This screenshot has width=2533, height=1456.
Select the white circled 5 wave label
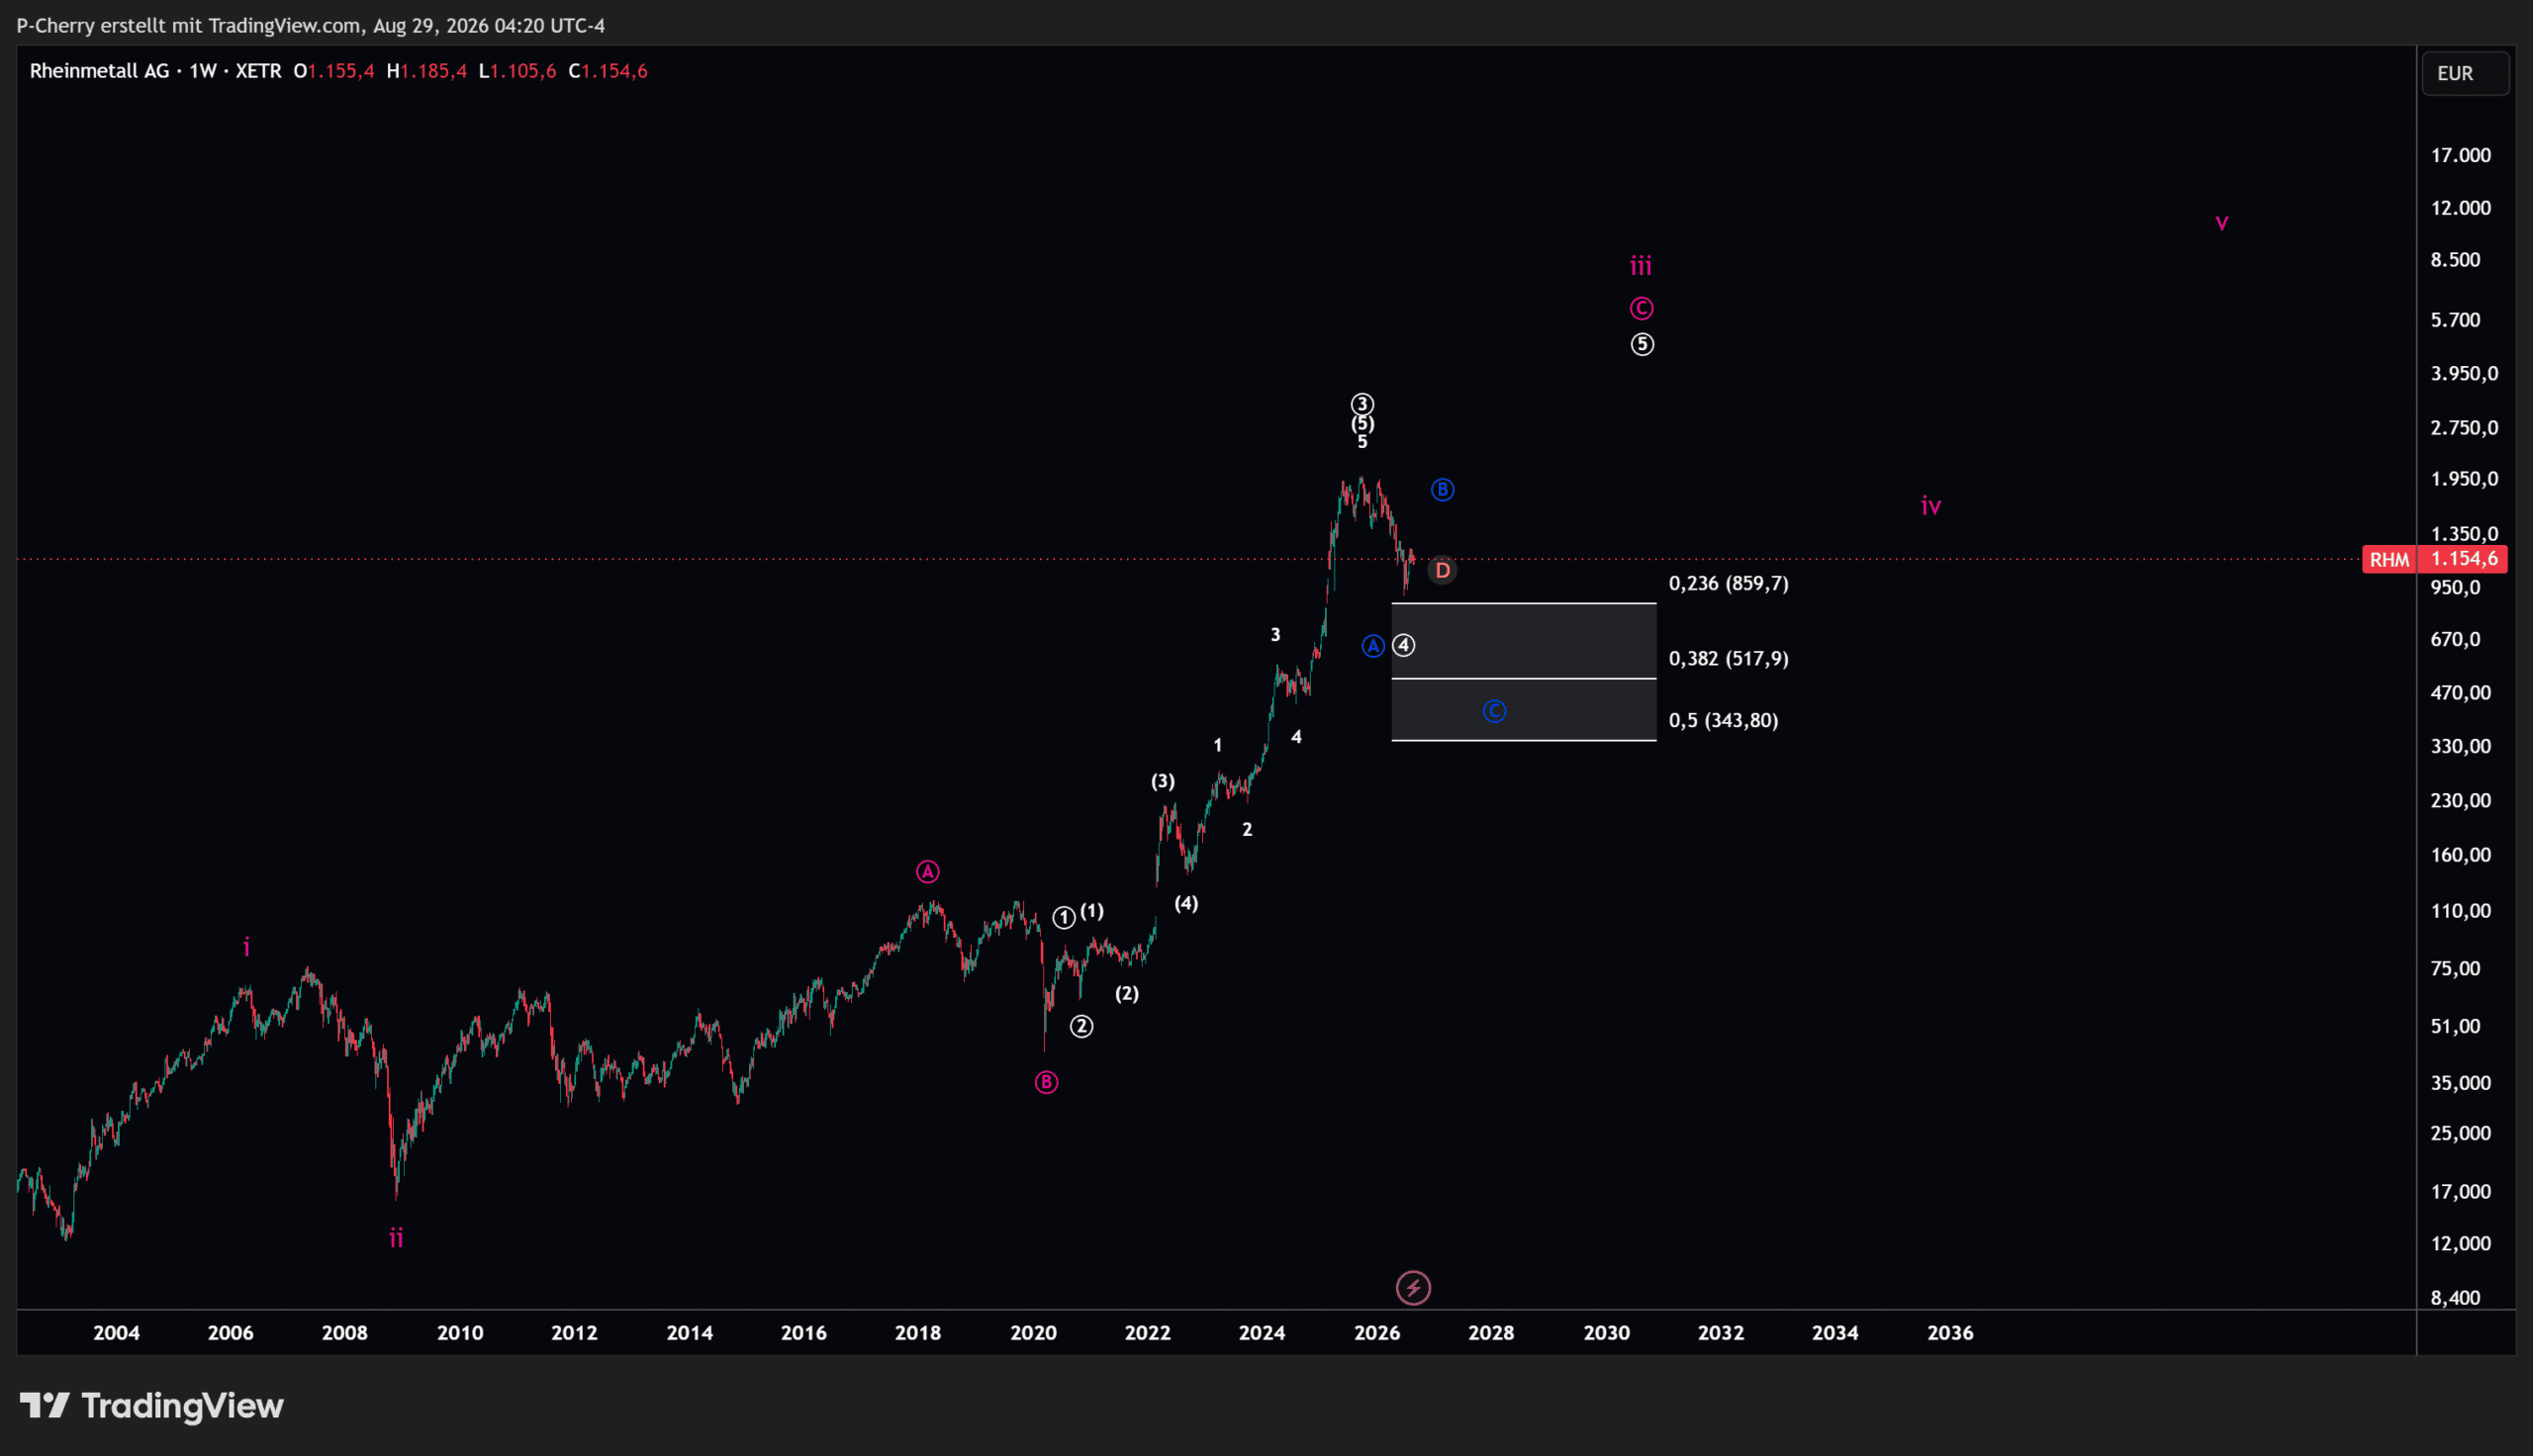[1642, 344]
